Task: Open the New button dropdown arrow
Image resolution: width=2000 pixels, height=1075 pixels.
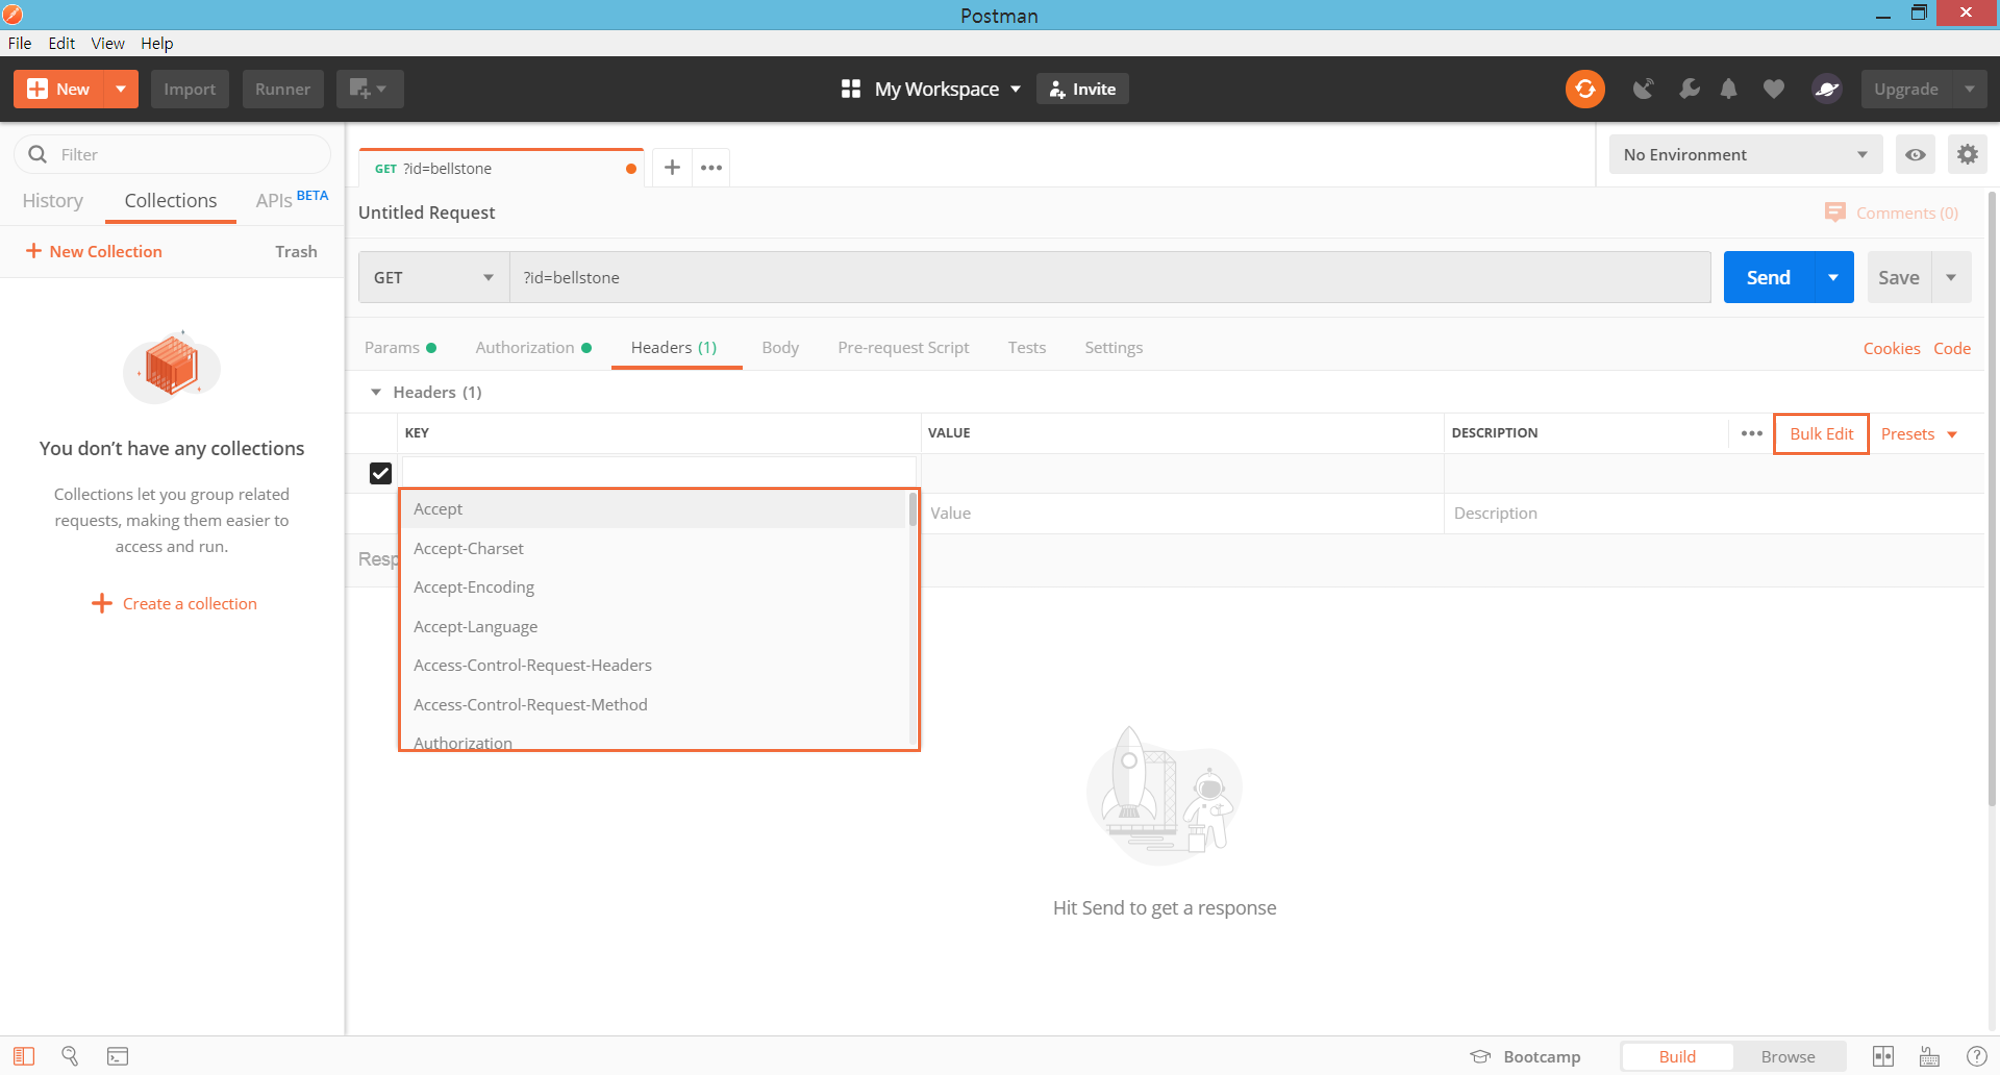Action: click(121, 89)
